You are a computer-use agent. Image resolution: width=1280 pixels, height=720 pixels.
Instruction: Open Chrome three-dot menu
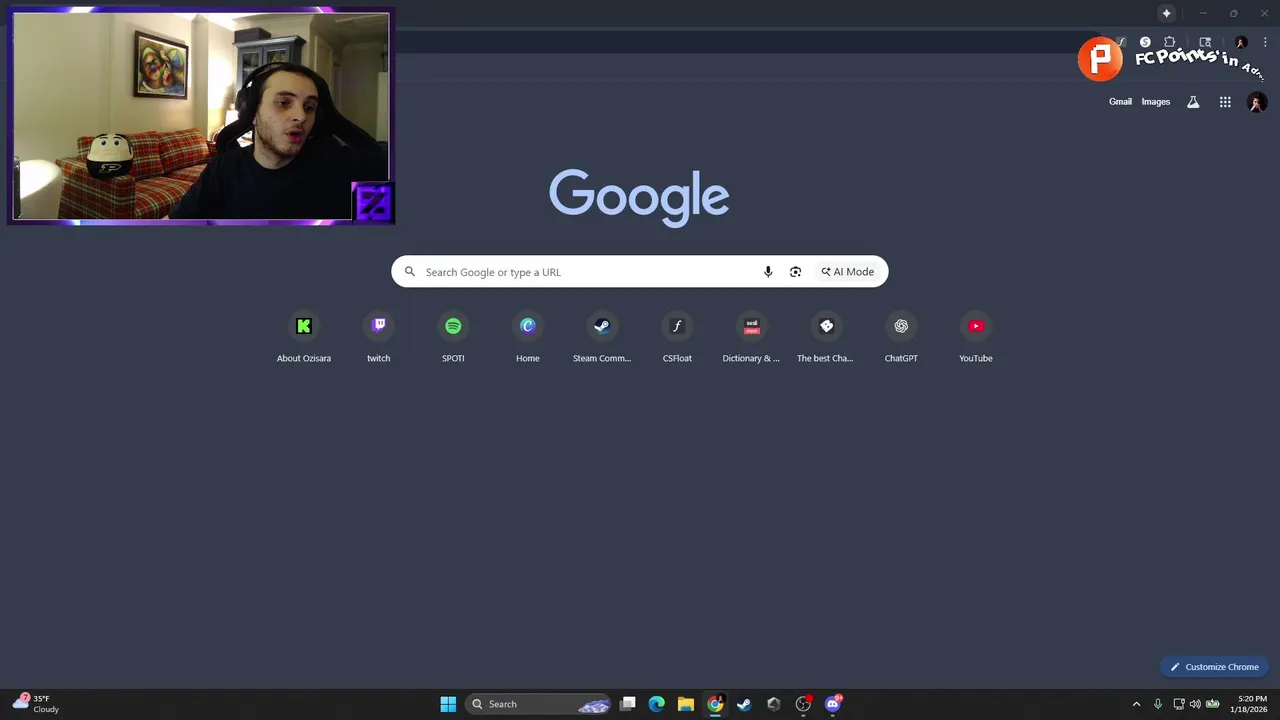point(1265,43)
